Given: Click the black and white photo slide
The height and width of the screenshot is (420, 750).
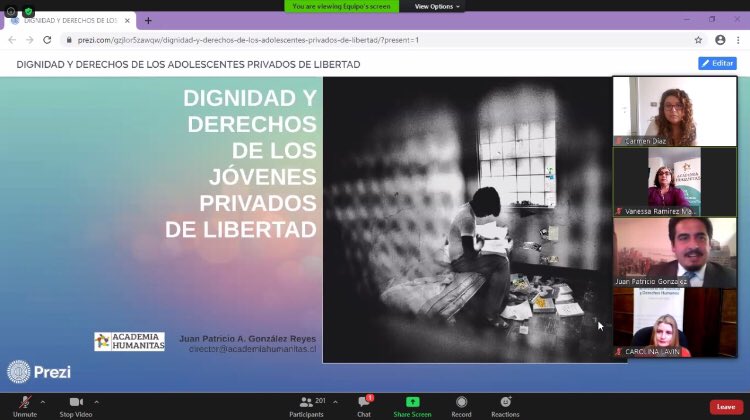Looking at the screenshot, I should pos(467,220).
